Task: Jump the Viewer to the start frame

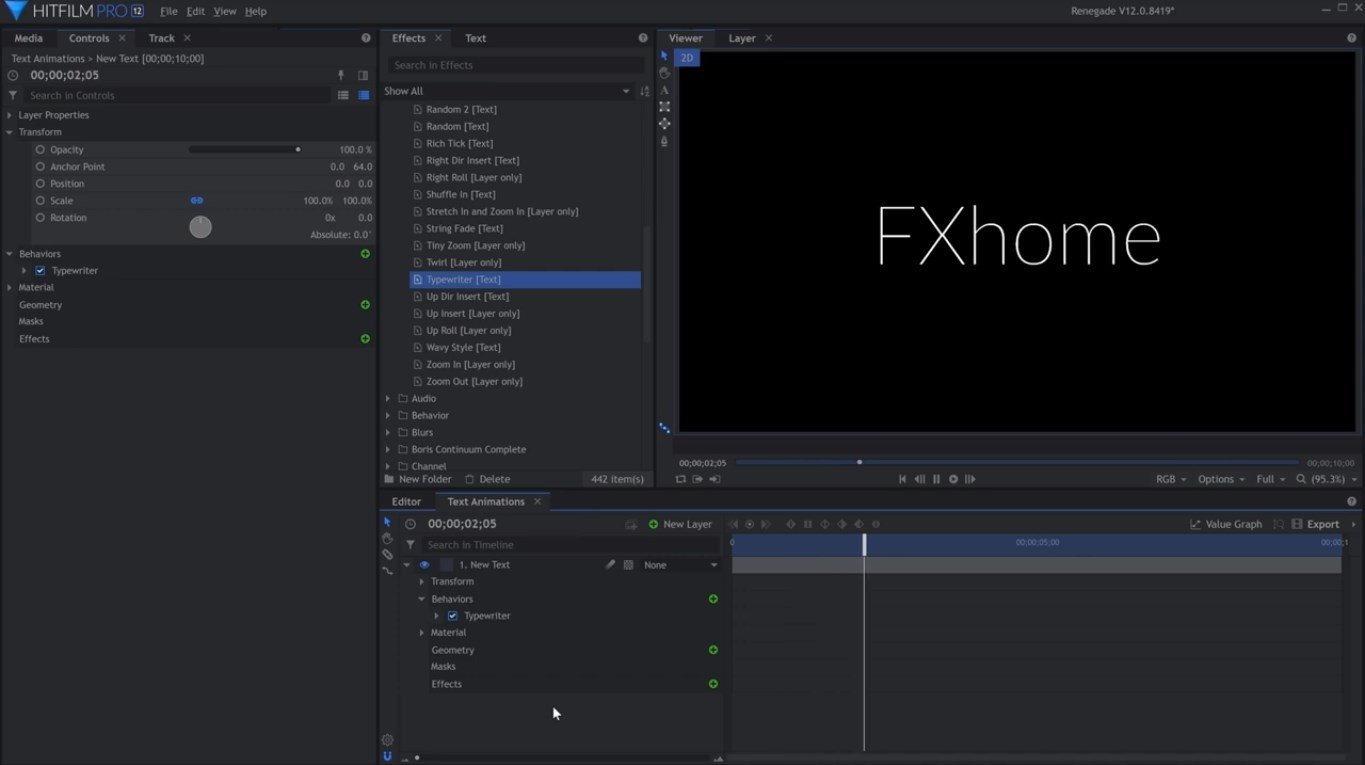Action: (902, 479)
